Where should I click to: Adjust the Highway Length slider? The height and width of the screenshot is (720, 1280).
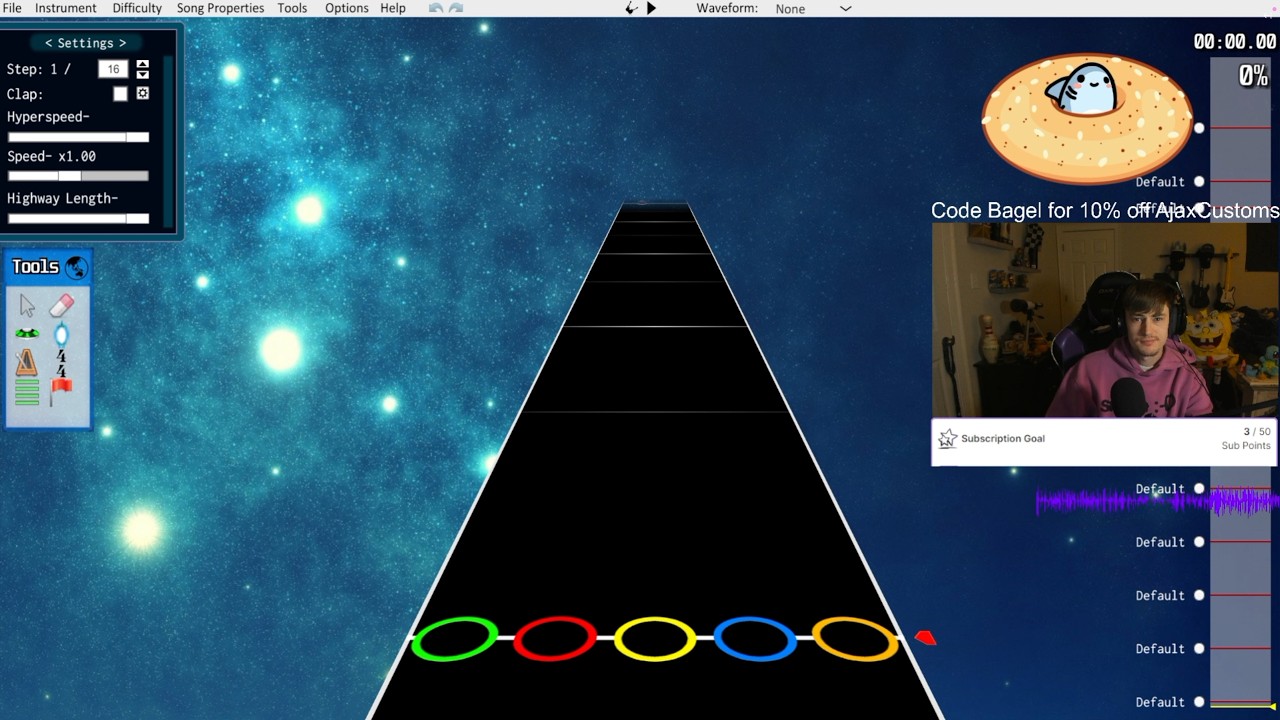[x=78, y=218]
